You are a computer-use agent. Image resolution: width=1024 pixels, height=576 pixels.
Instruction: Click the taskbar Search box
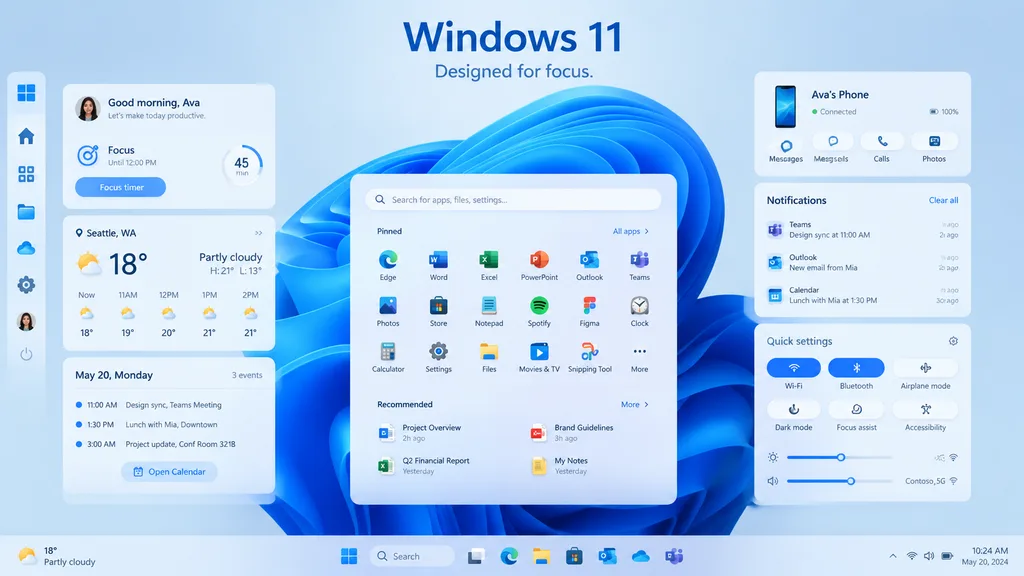coord(412,556)
